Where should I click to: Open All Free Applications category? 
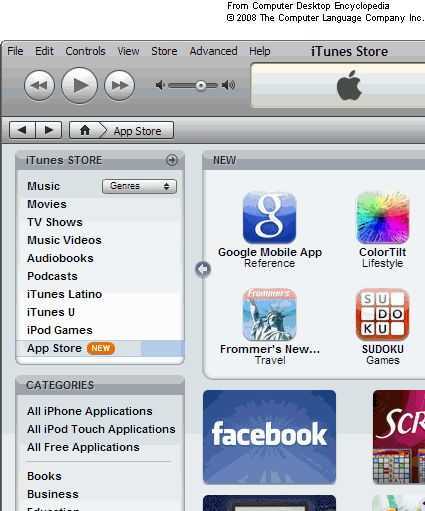tap(83, 447)
